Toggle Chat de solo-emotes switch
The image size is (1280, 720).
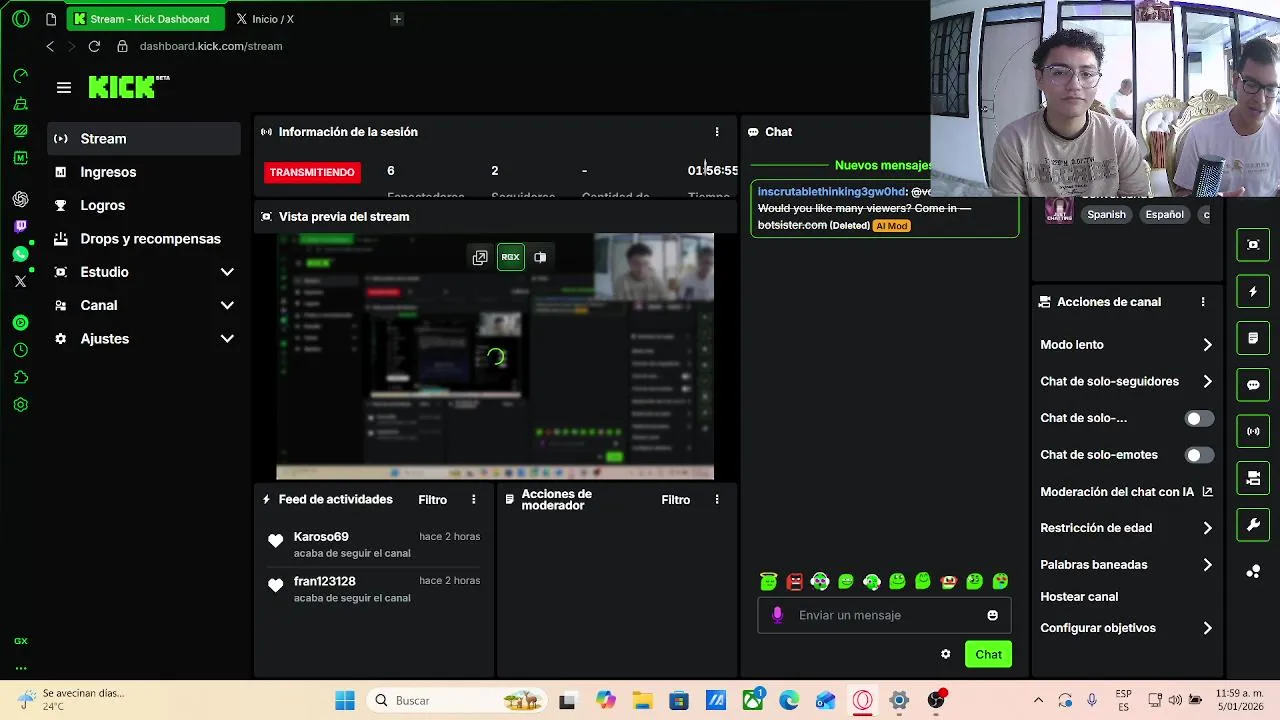[x=1199, y=455]
